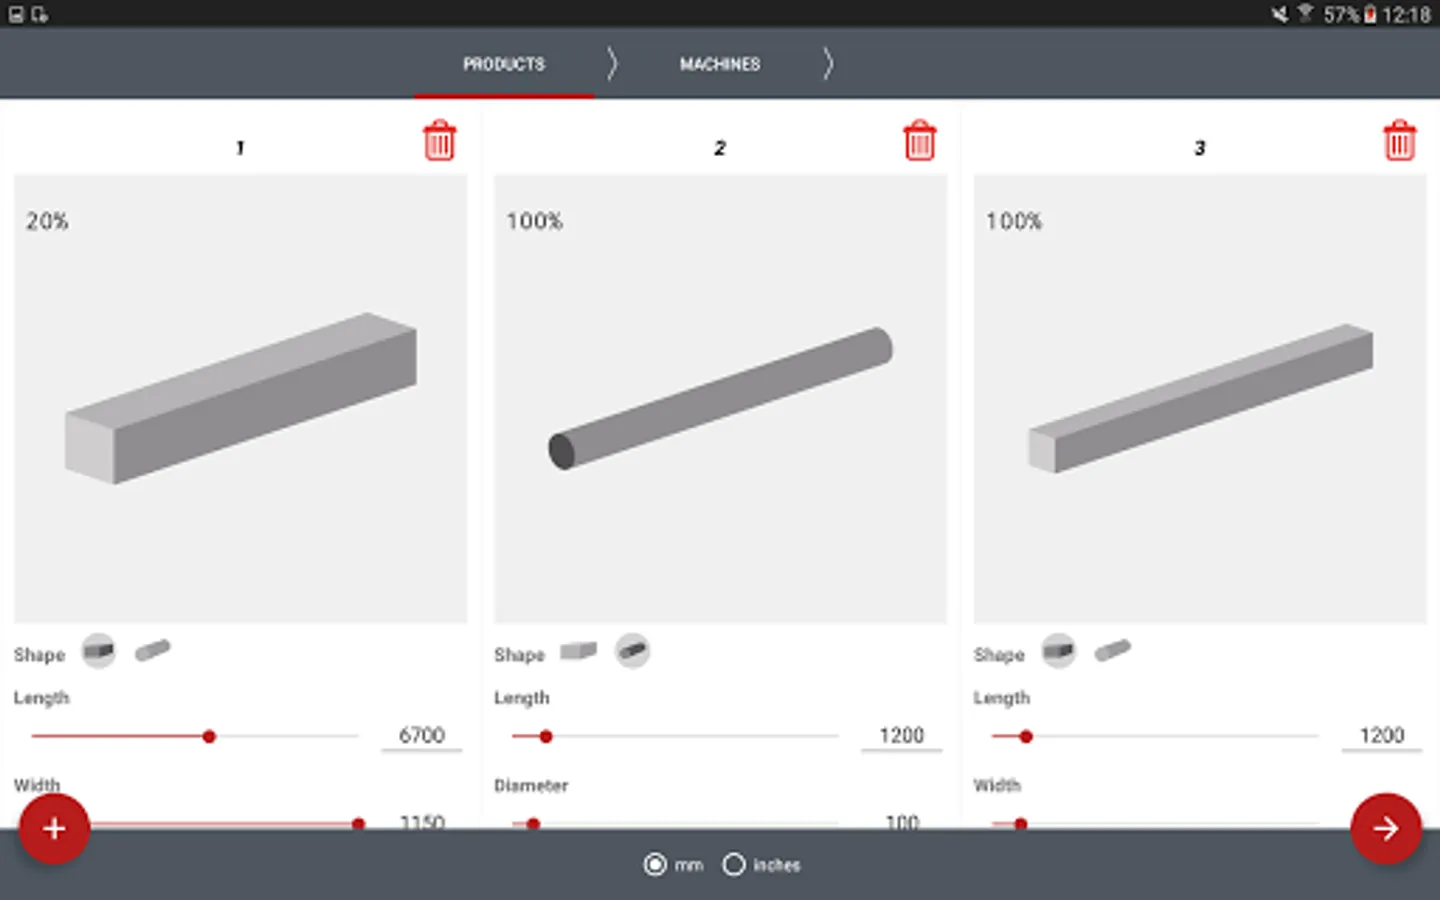
Task: Click the 20% label on product 1
Action: 47,221
